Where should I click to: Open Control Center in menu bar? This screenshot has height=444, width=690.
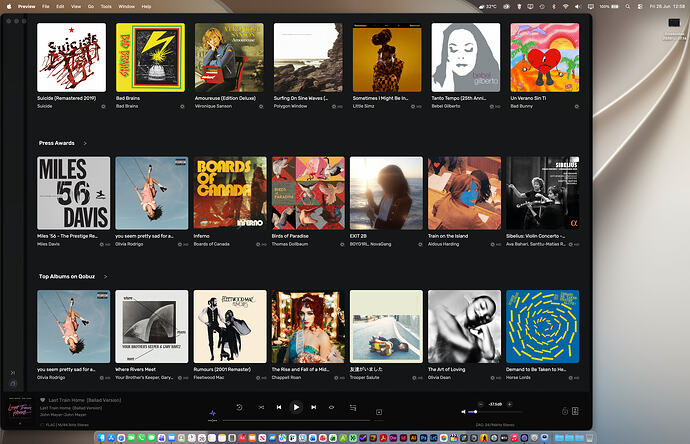coord(640,7)
